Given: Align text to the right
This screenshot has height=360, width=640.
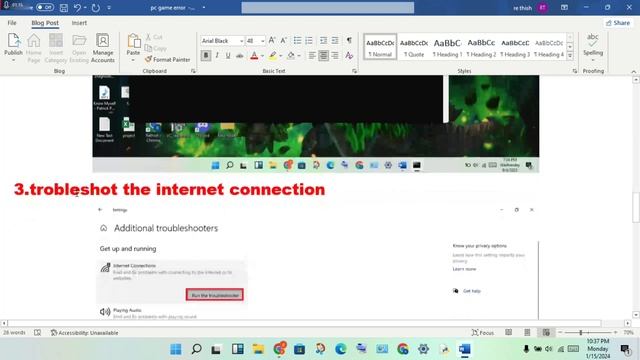Looking at the screenshot, I should pos(335,55).
